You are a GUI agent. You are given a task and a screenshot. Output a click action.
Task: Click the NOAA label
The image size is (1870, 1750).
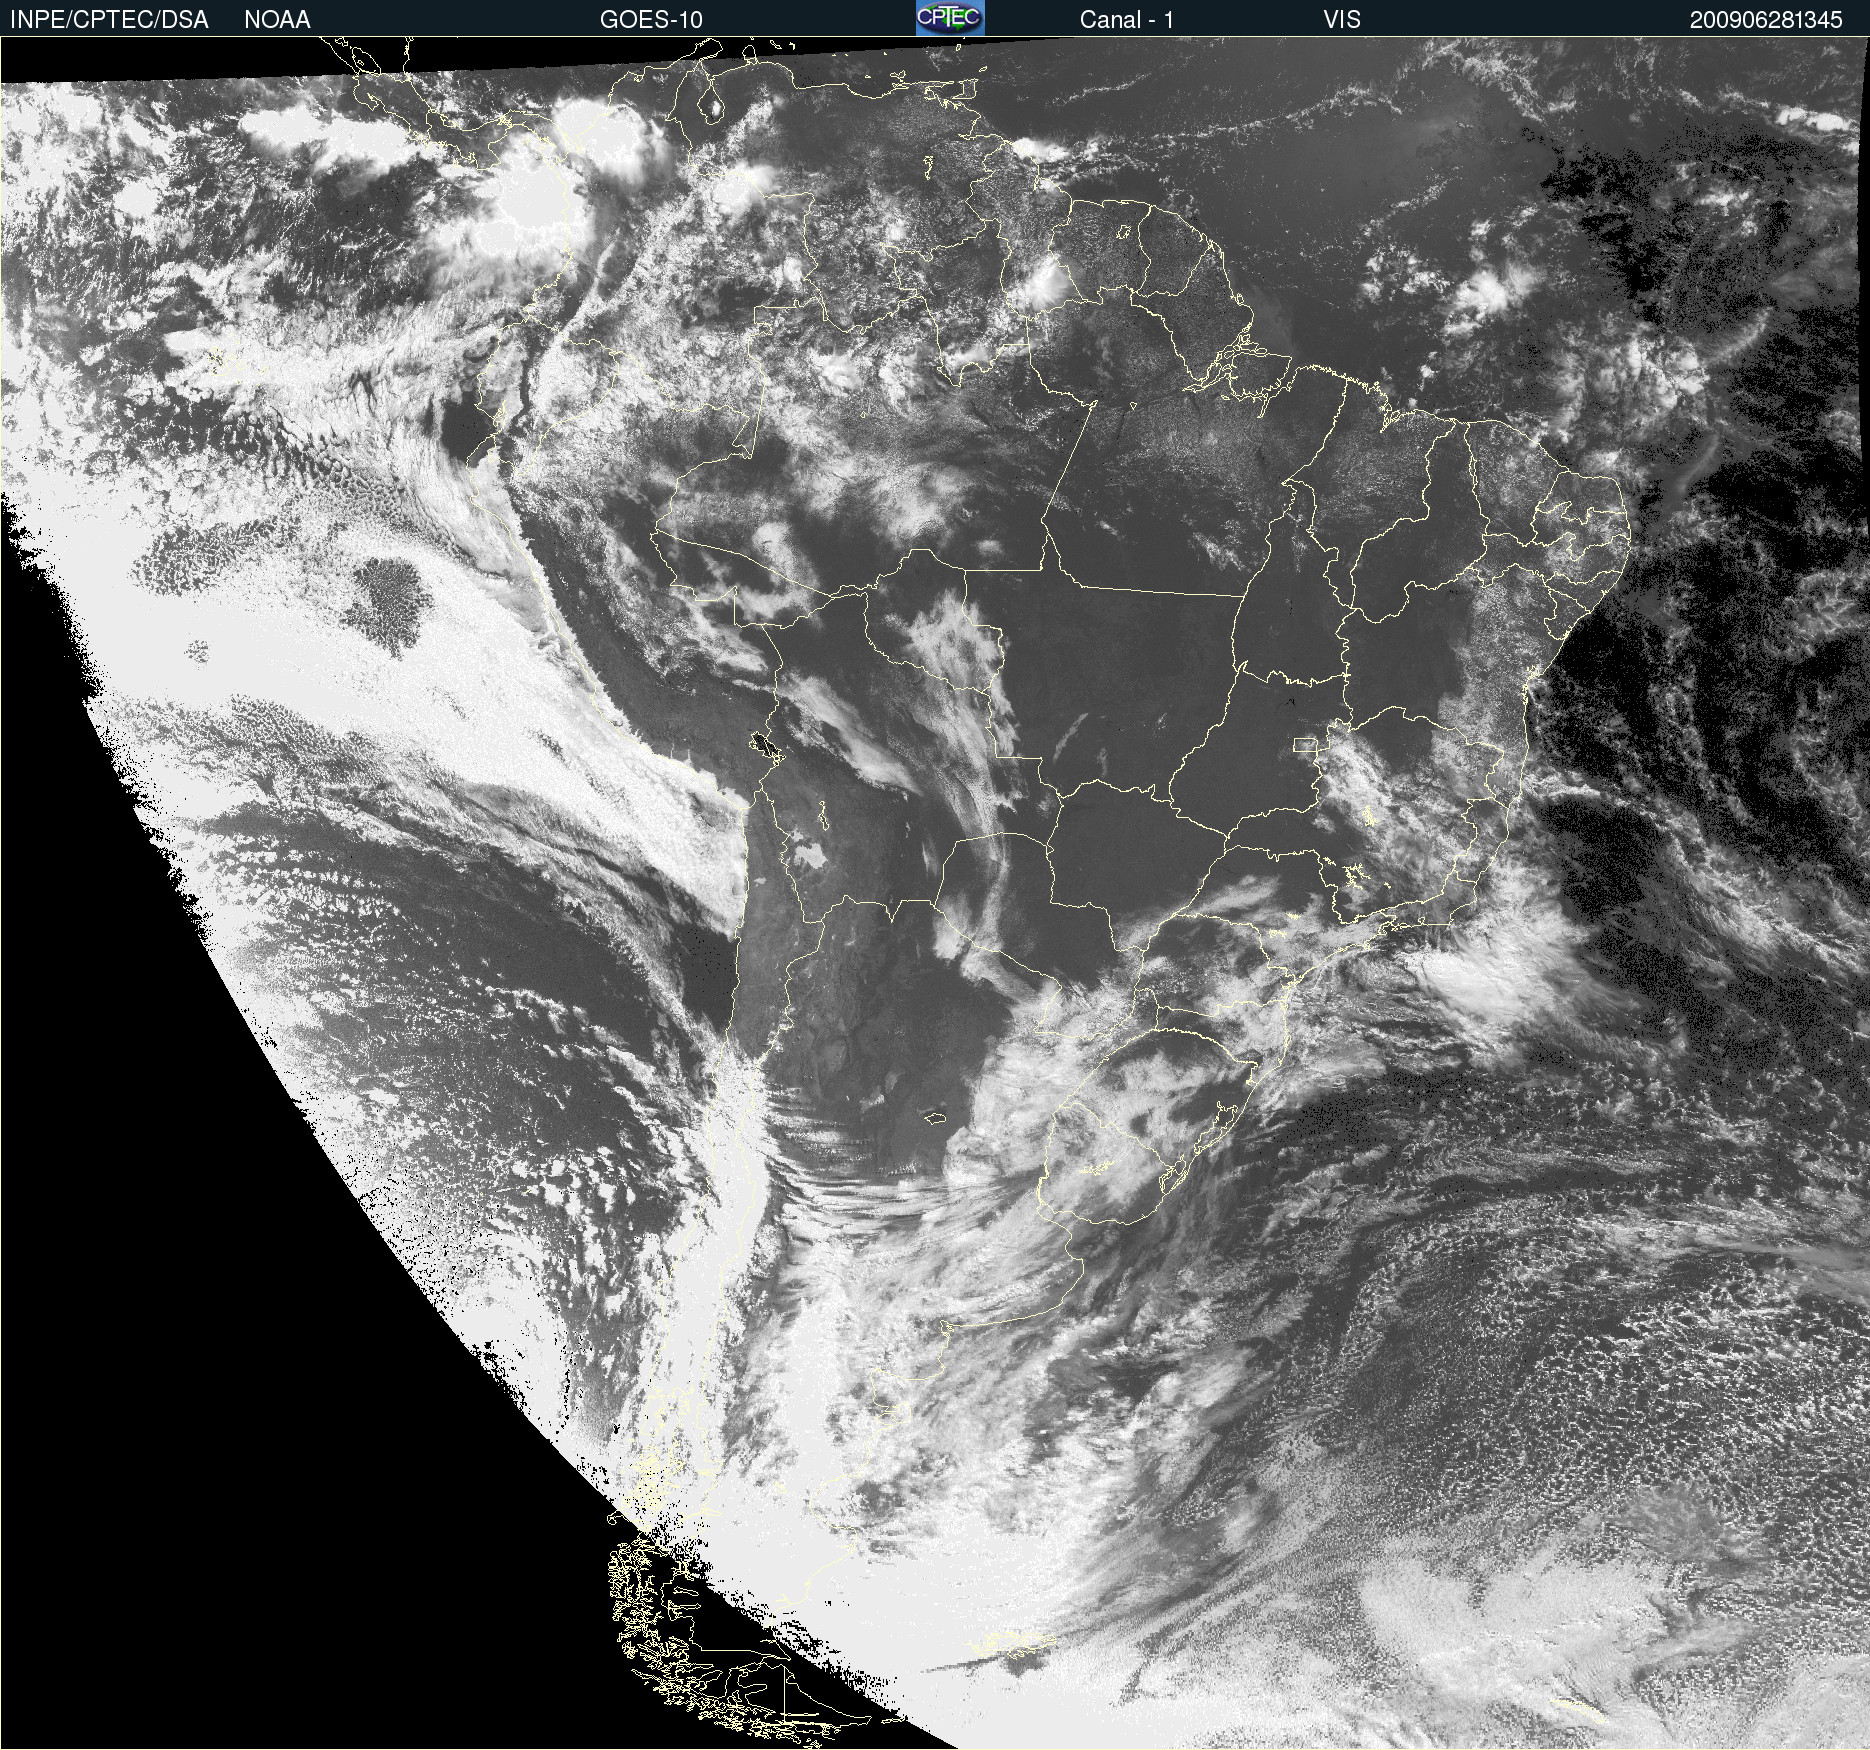click(x=277, y=20)
